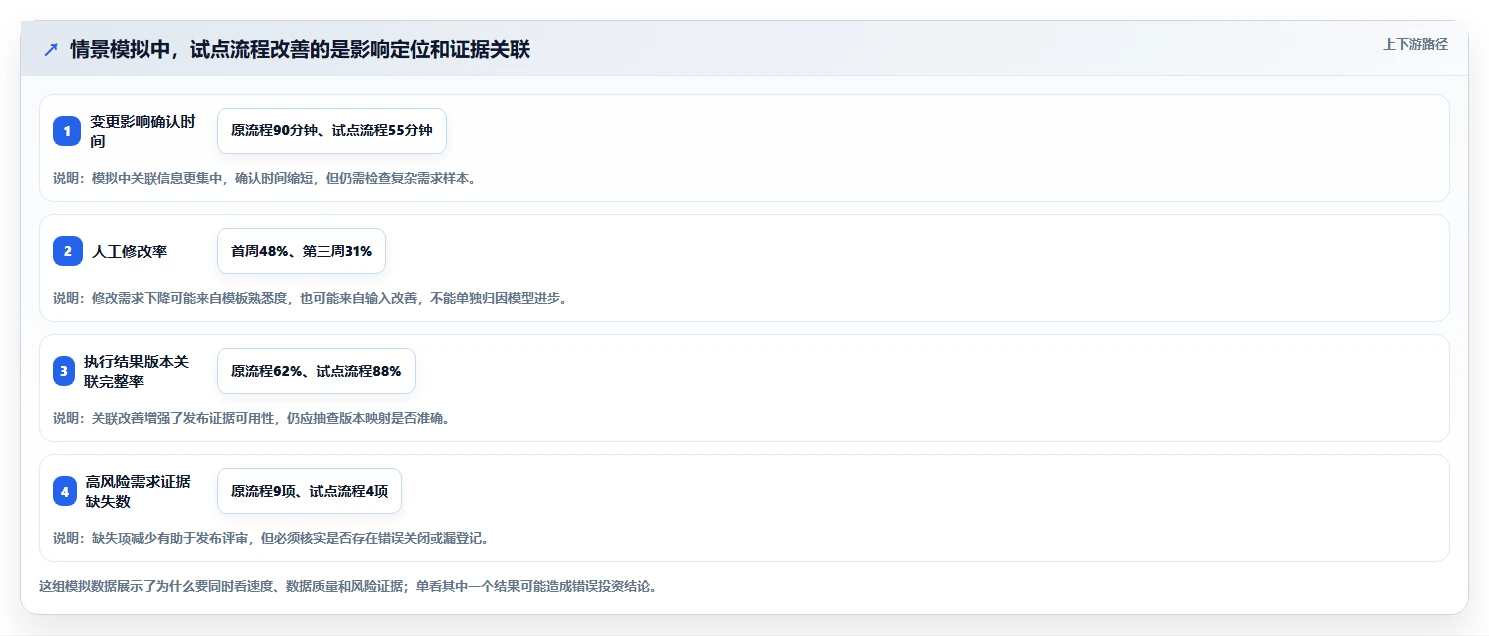Click number badge 3 for 执行结果版本关联完整率

tap(63, 371)
